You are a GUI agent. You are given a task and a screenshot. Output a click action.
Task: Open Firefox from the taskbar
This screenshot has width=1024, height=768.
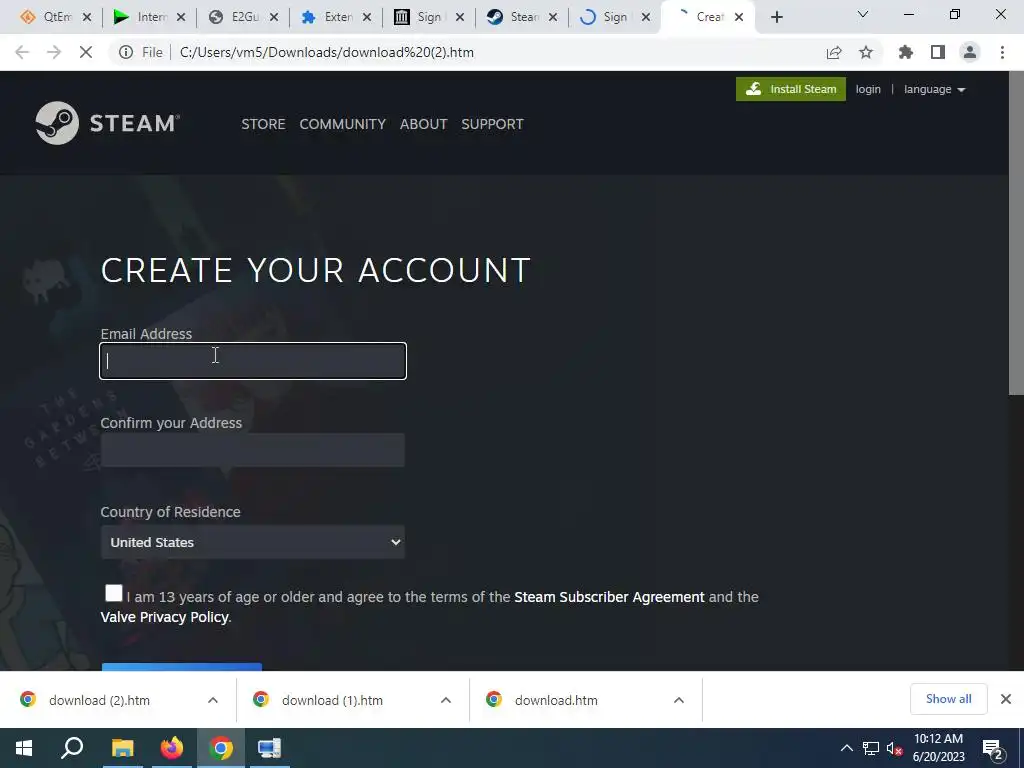[x=172, y=748]
